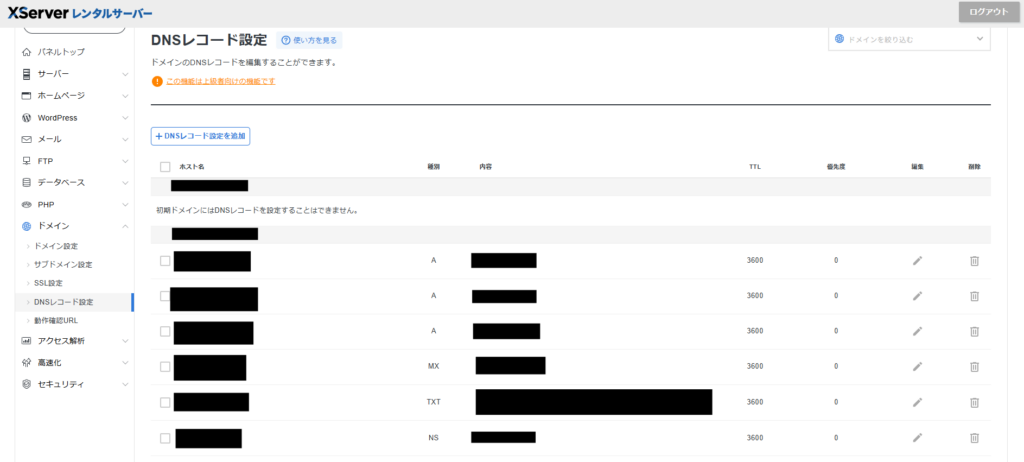
Task: Click XServer レンタルサーバー logo
Action: [81, 13]
